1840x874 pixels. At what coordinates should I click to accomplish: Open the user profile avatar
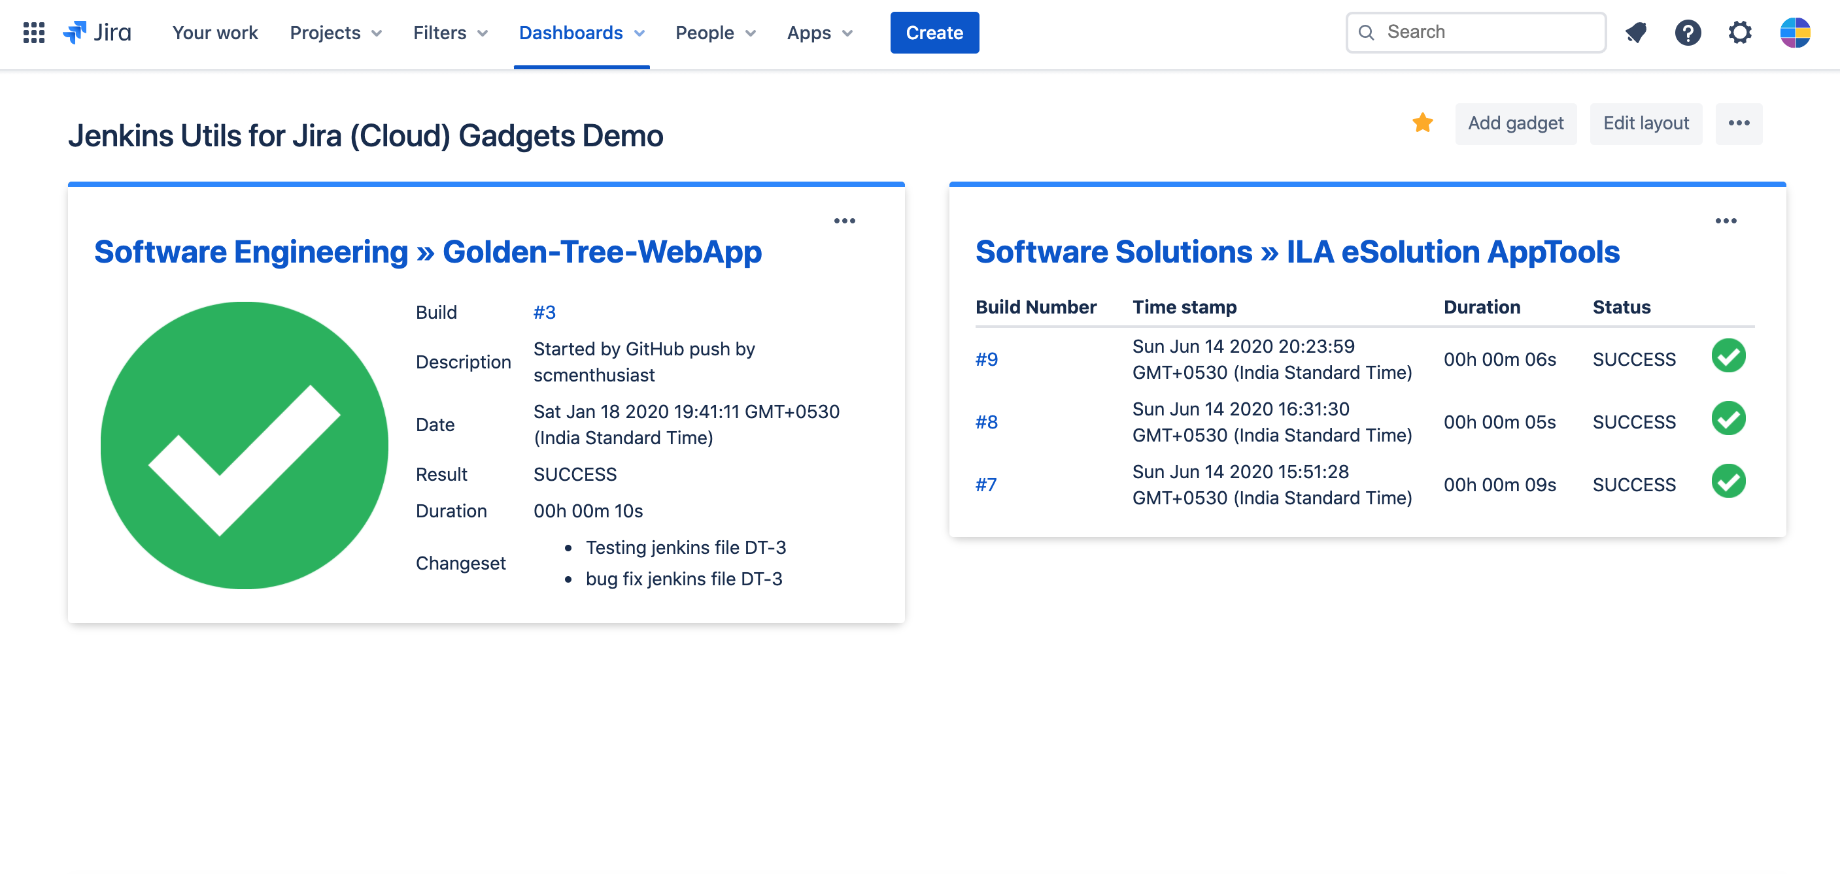pos(1795,33)
